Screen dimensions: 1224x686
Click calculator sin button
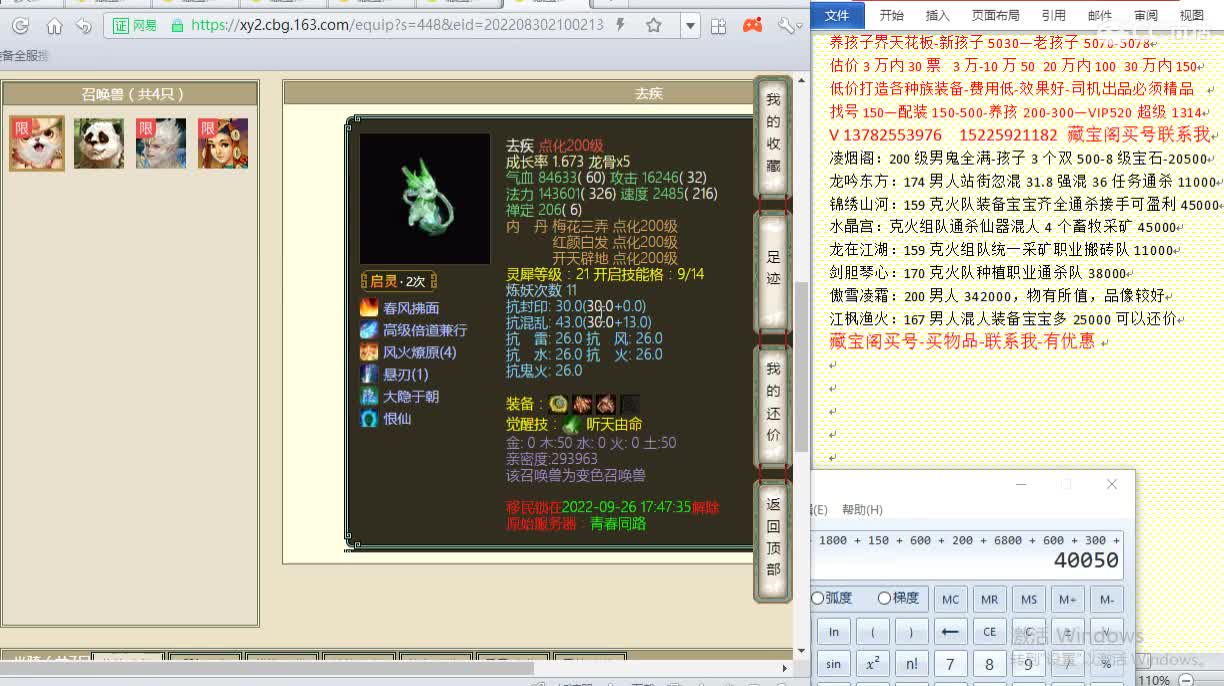[x=833, y=664]
